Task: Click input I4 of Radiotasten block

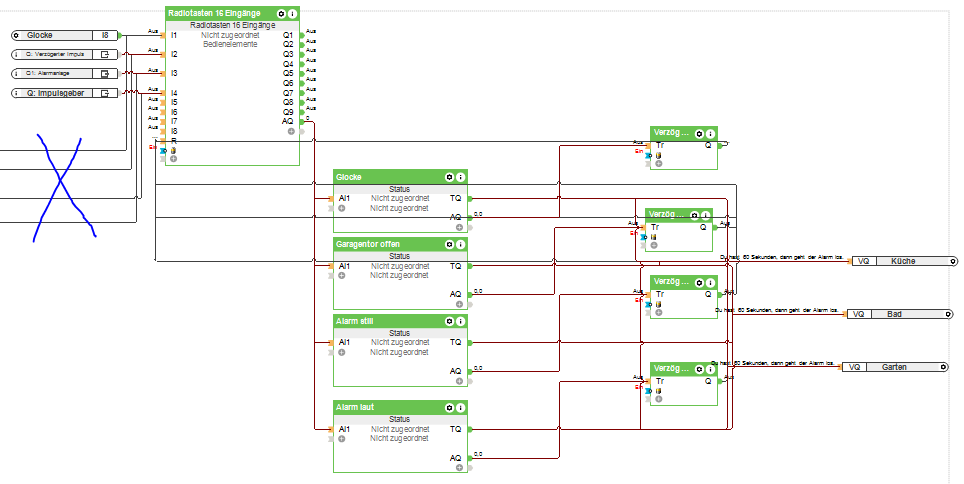Action: coord(174,93)
